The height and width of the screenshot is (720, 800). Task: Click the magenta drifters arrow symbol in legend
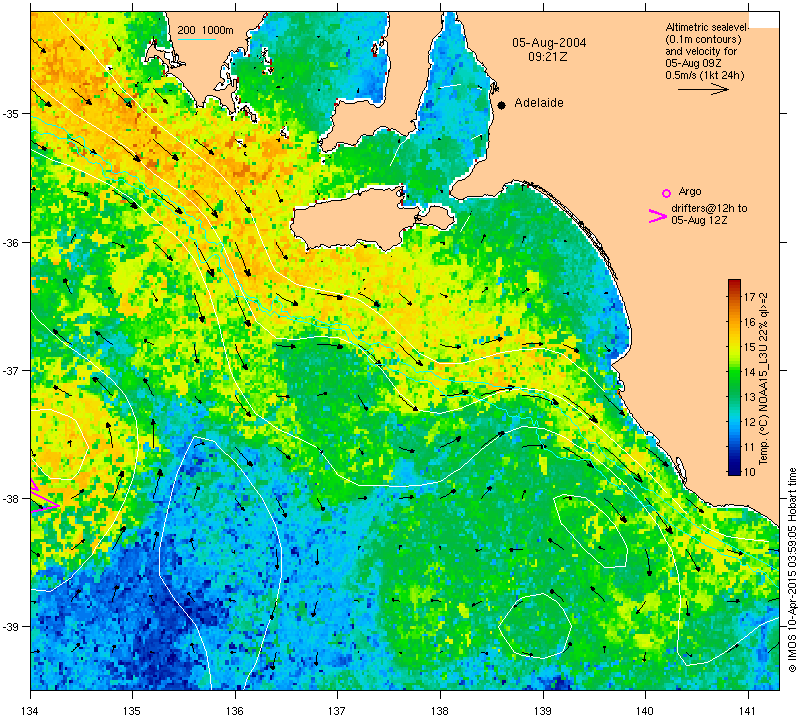[657, 216]
